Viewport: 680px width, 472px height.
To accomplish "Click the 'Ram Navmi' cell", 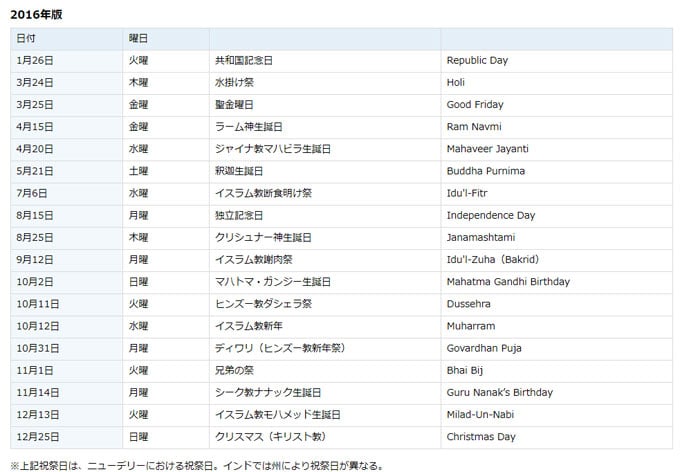I will pyautogui.click(x=557, y=127).
